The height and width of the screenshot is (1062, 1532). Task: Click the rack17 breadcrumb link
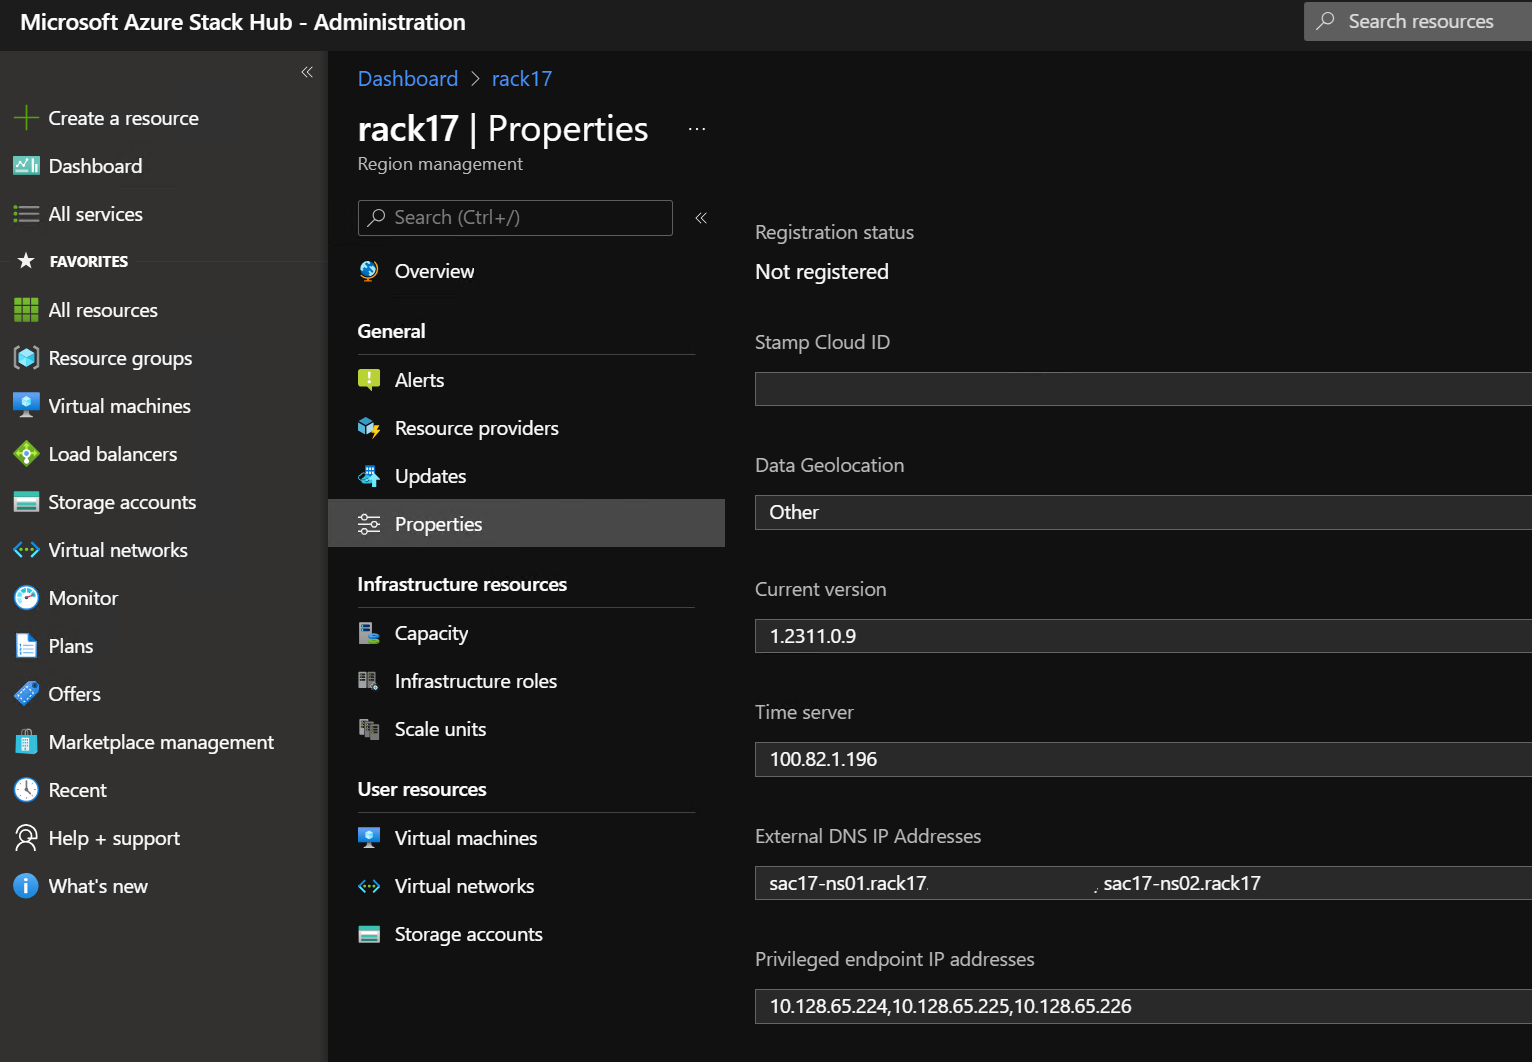[521, 79]
